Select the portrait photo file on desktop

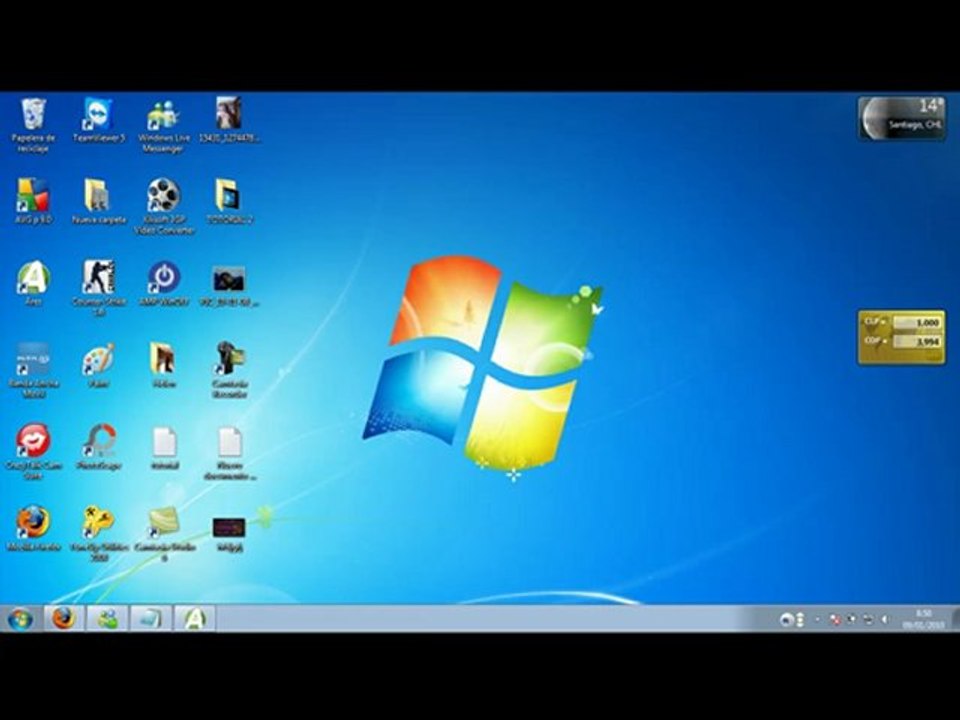[x=229, y=120]
